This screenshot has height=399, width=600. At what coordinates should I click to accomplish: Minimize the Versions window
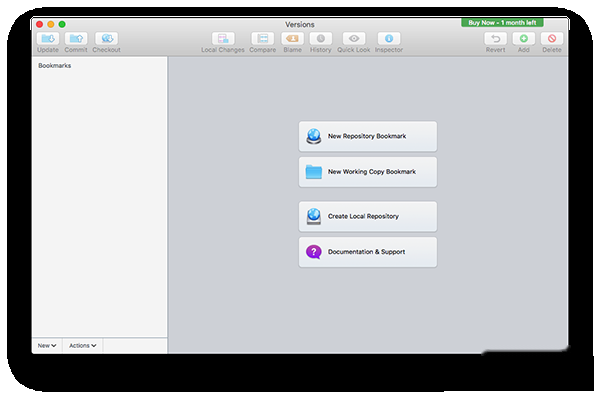tap(51, 24)
